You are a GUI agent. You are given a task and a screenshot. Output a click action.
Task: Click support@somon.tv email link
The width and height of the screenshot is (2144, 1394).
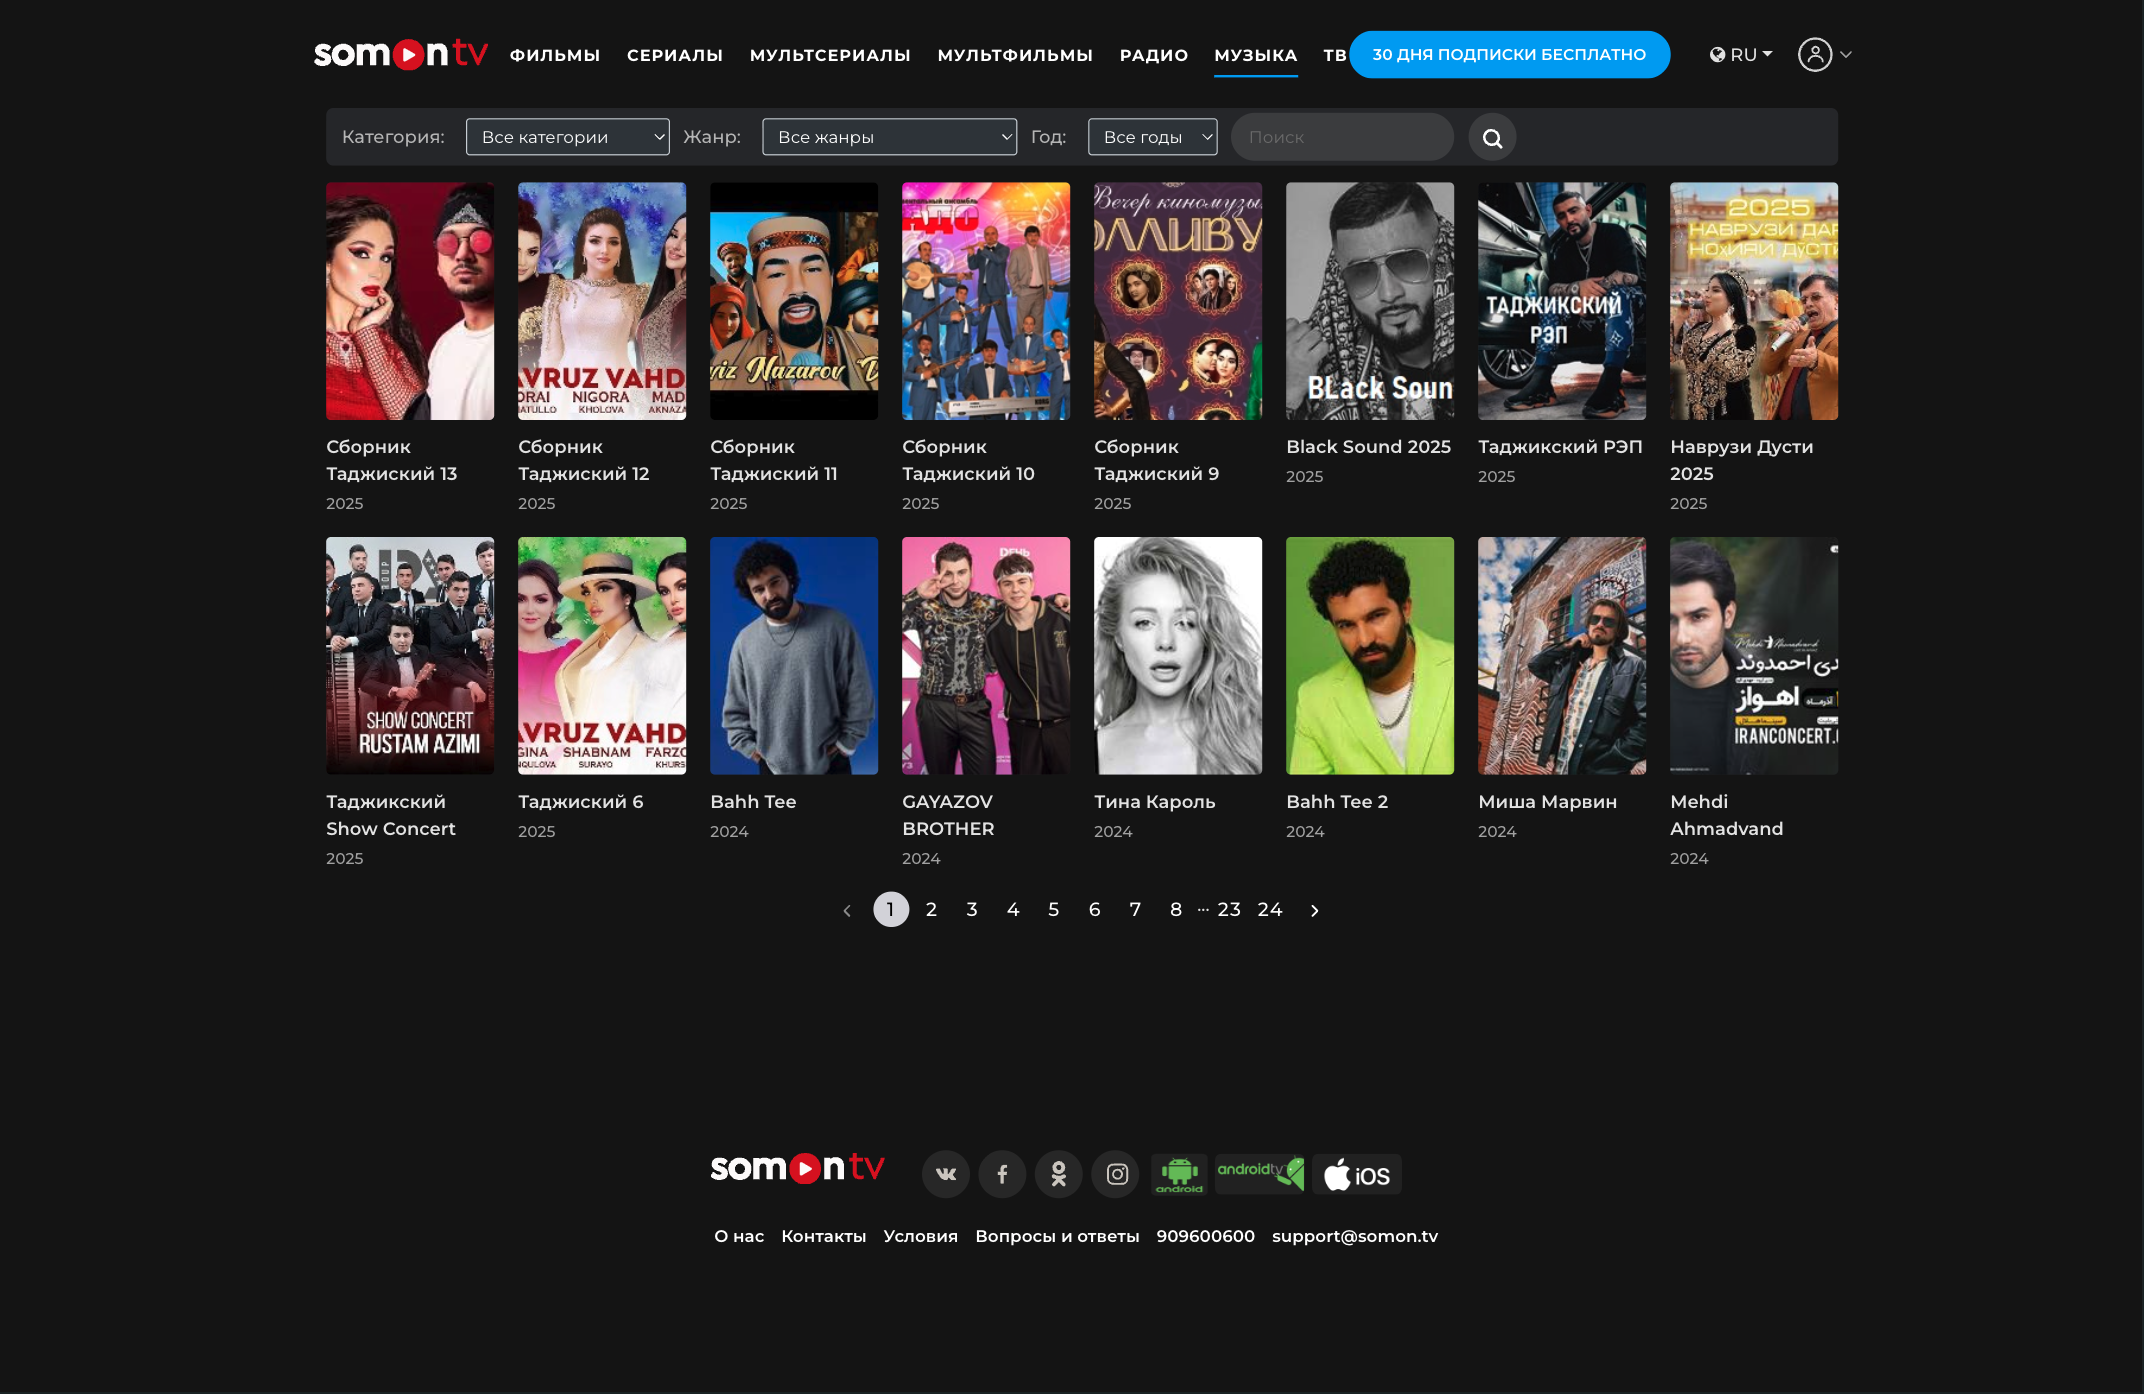point(1355,1236)
